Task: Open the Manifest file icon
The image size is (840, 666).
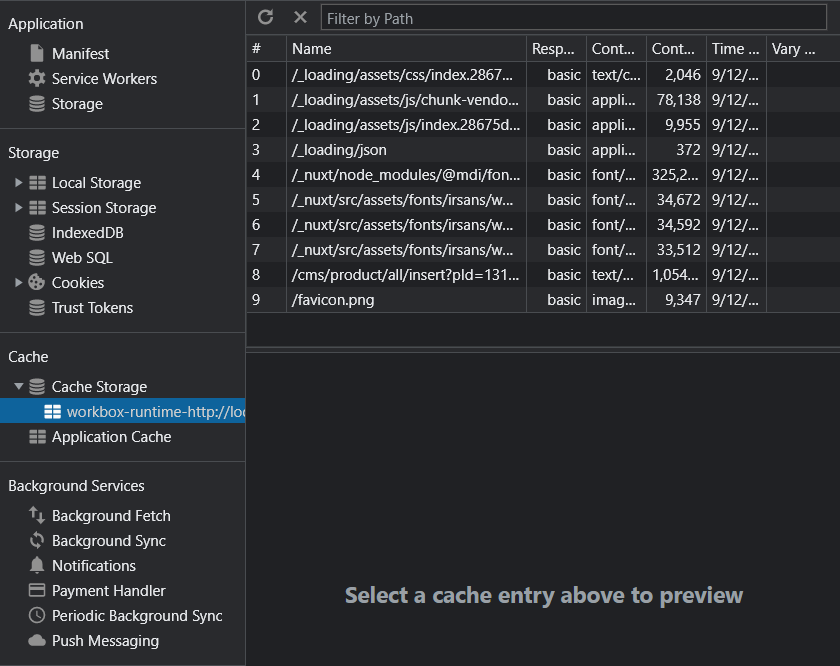Action: pos(37,53)
